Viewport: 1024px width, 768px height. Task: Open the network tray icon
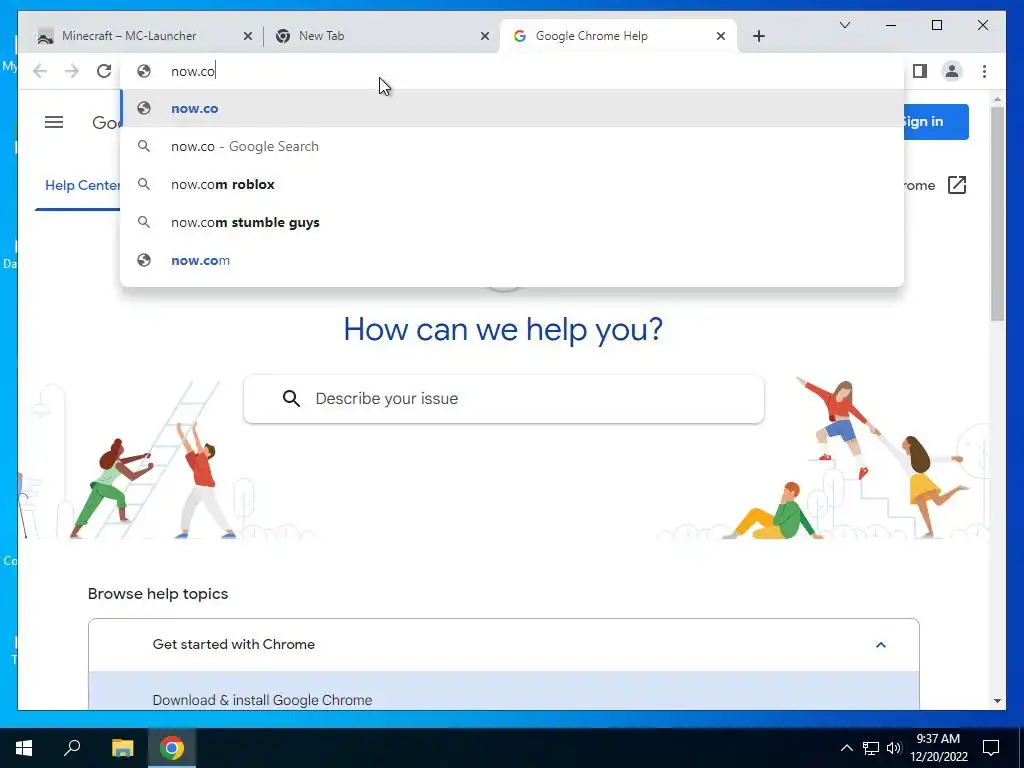(x=871, y=748)
